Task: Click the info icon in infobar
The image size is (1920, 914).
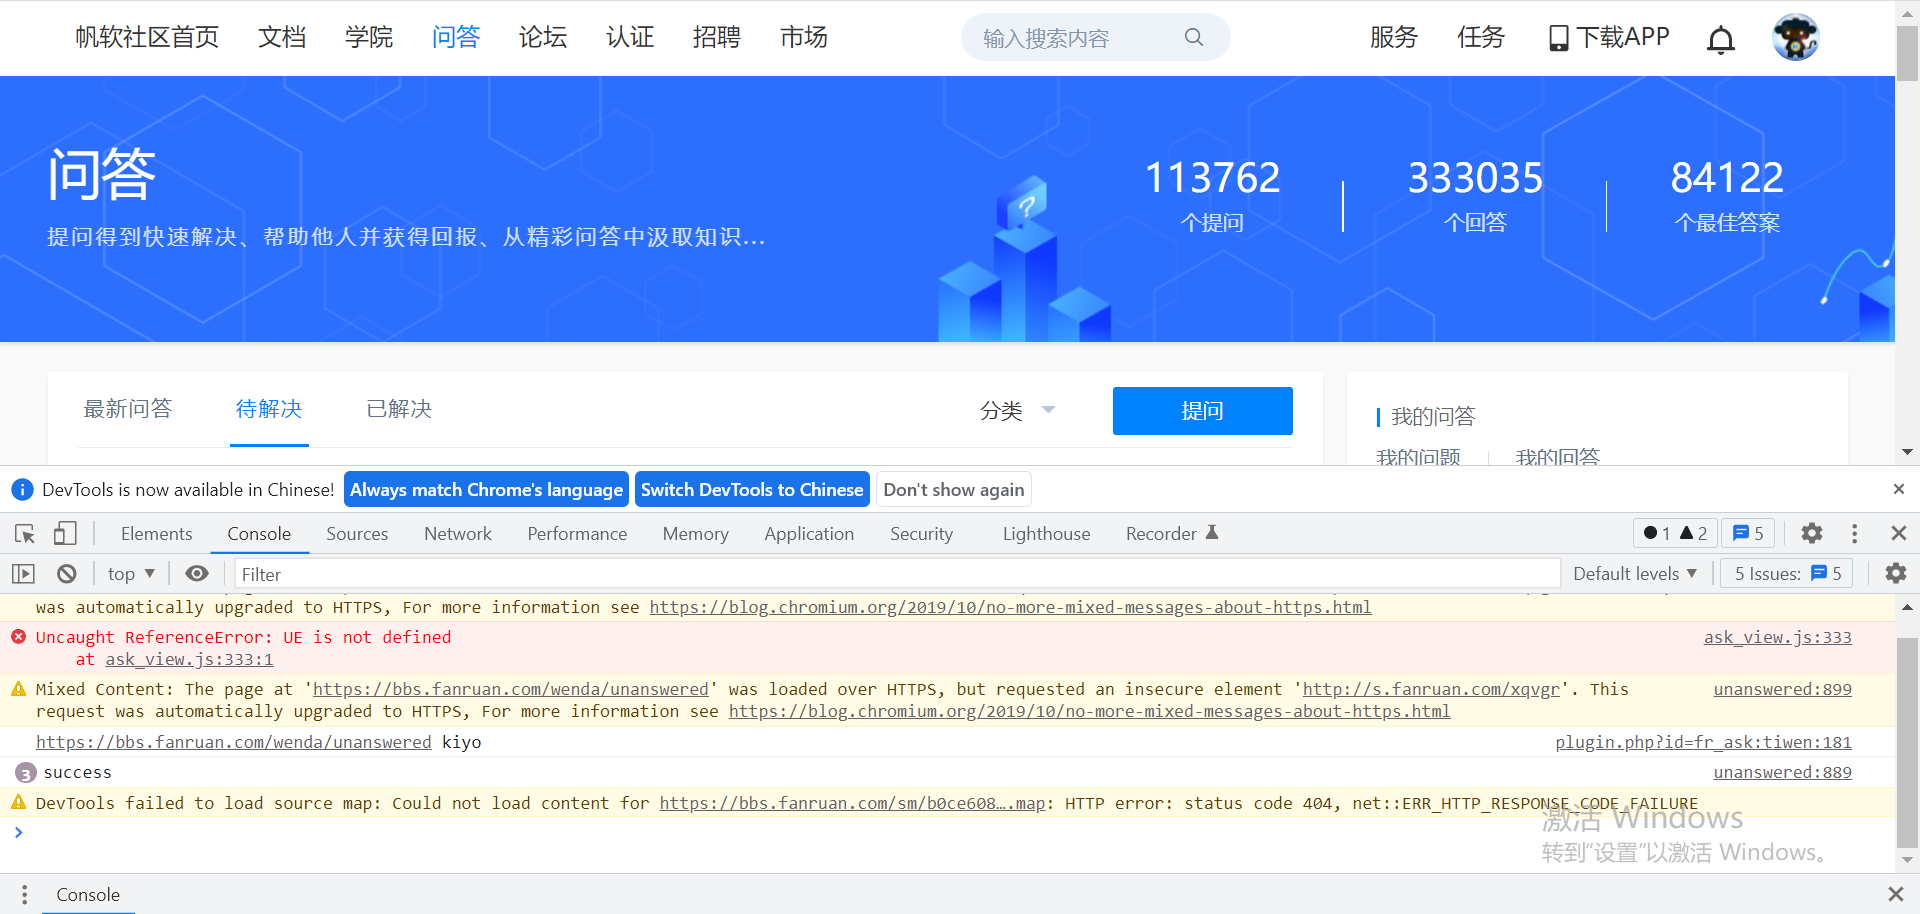Action: tap(22, 490)
